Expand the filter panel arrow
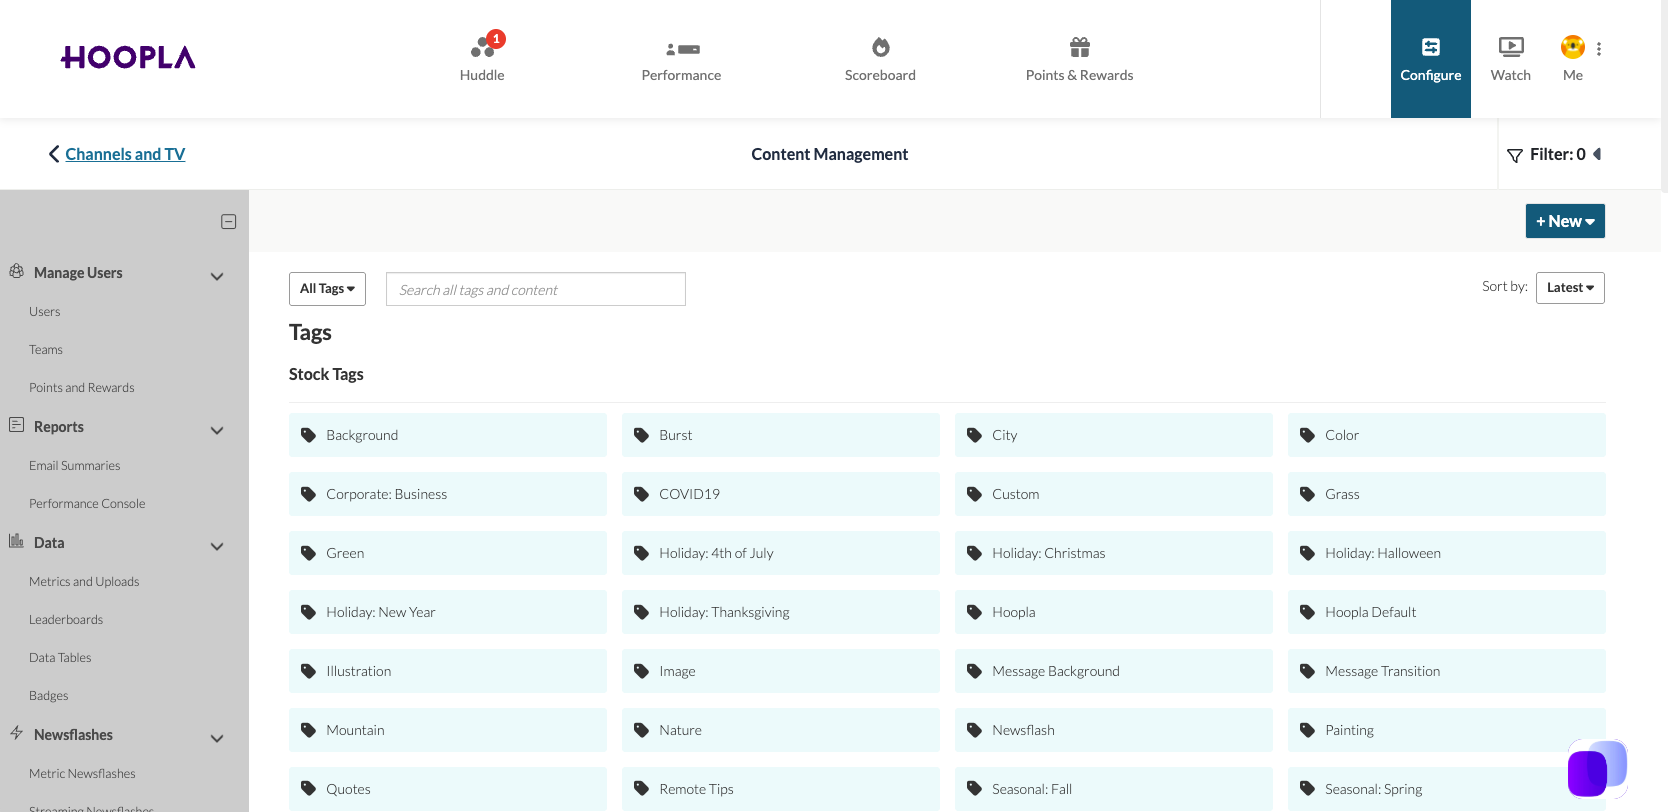Image resolution: width=1668 pixels, height=812 pixels. (x=1597, y=154)
